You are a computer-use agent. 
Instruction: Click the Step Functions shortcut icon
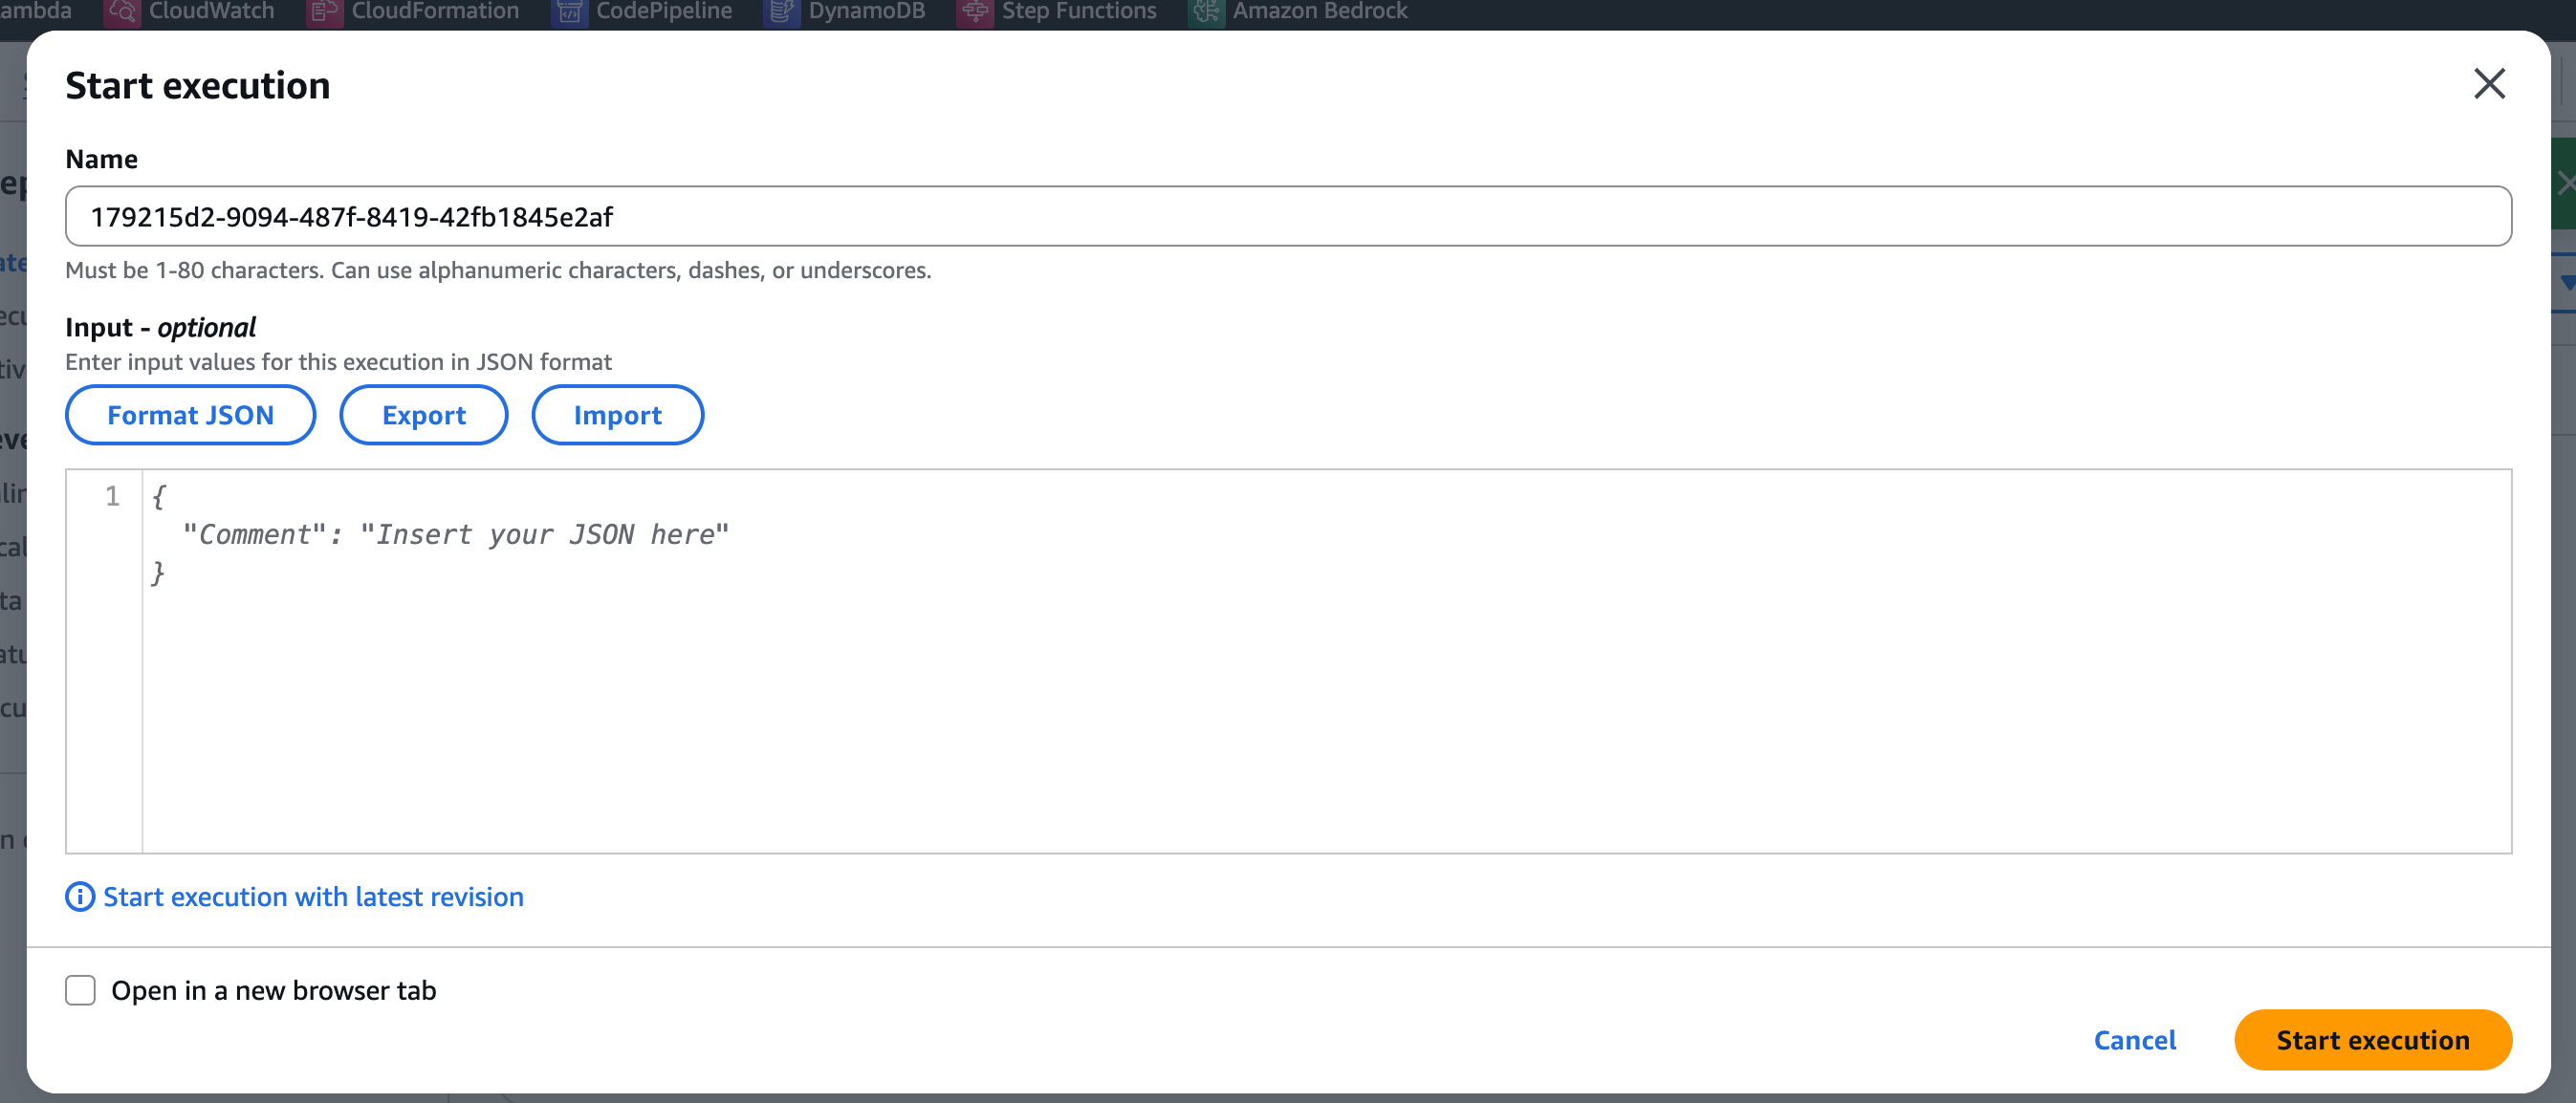pyautogui.click(x=974, y=12)
